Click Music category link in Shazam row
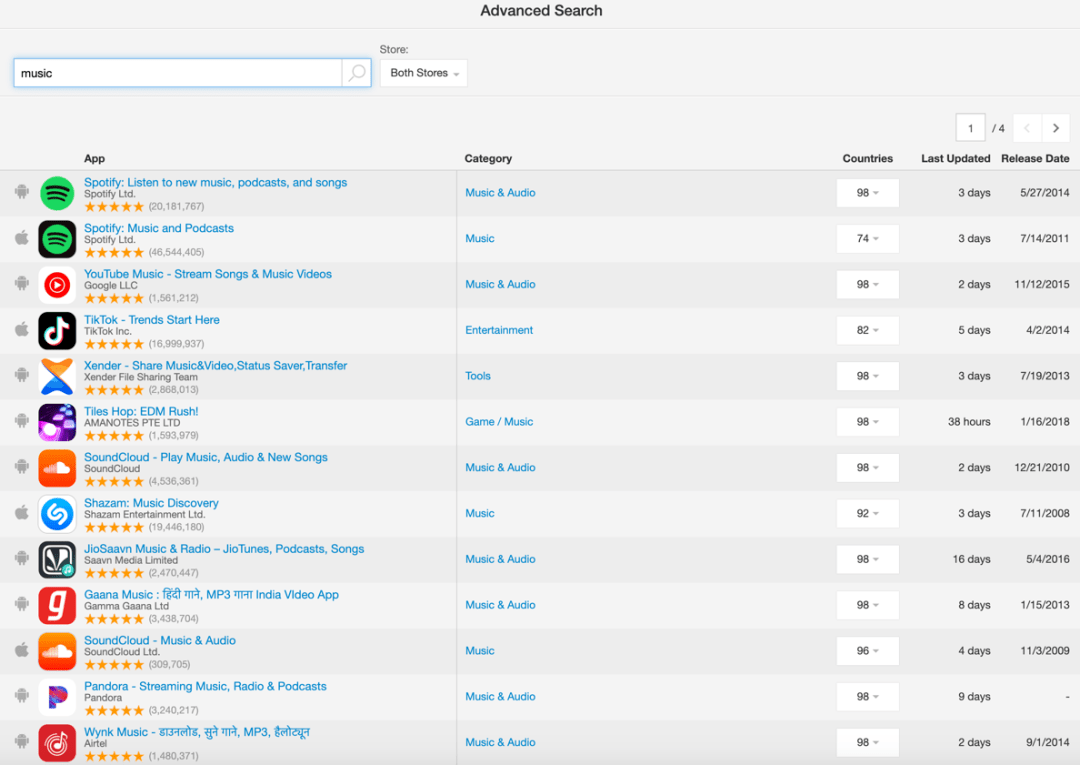This screenshot has width=1080, height=765. (x=480, y=513)
